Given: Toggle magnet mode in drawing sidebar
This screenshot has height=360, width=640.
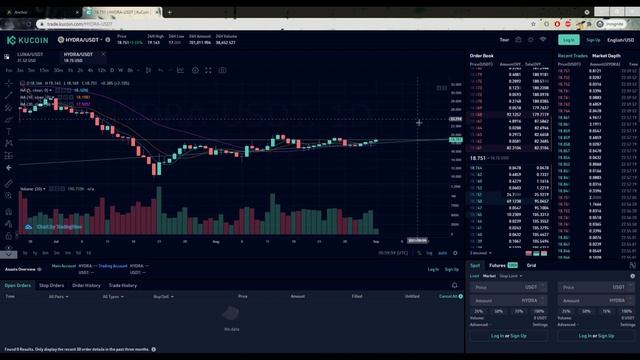Looking at the screenshot, I should 9,212.
